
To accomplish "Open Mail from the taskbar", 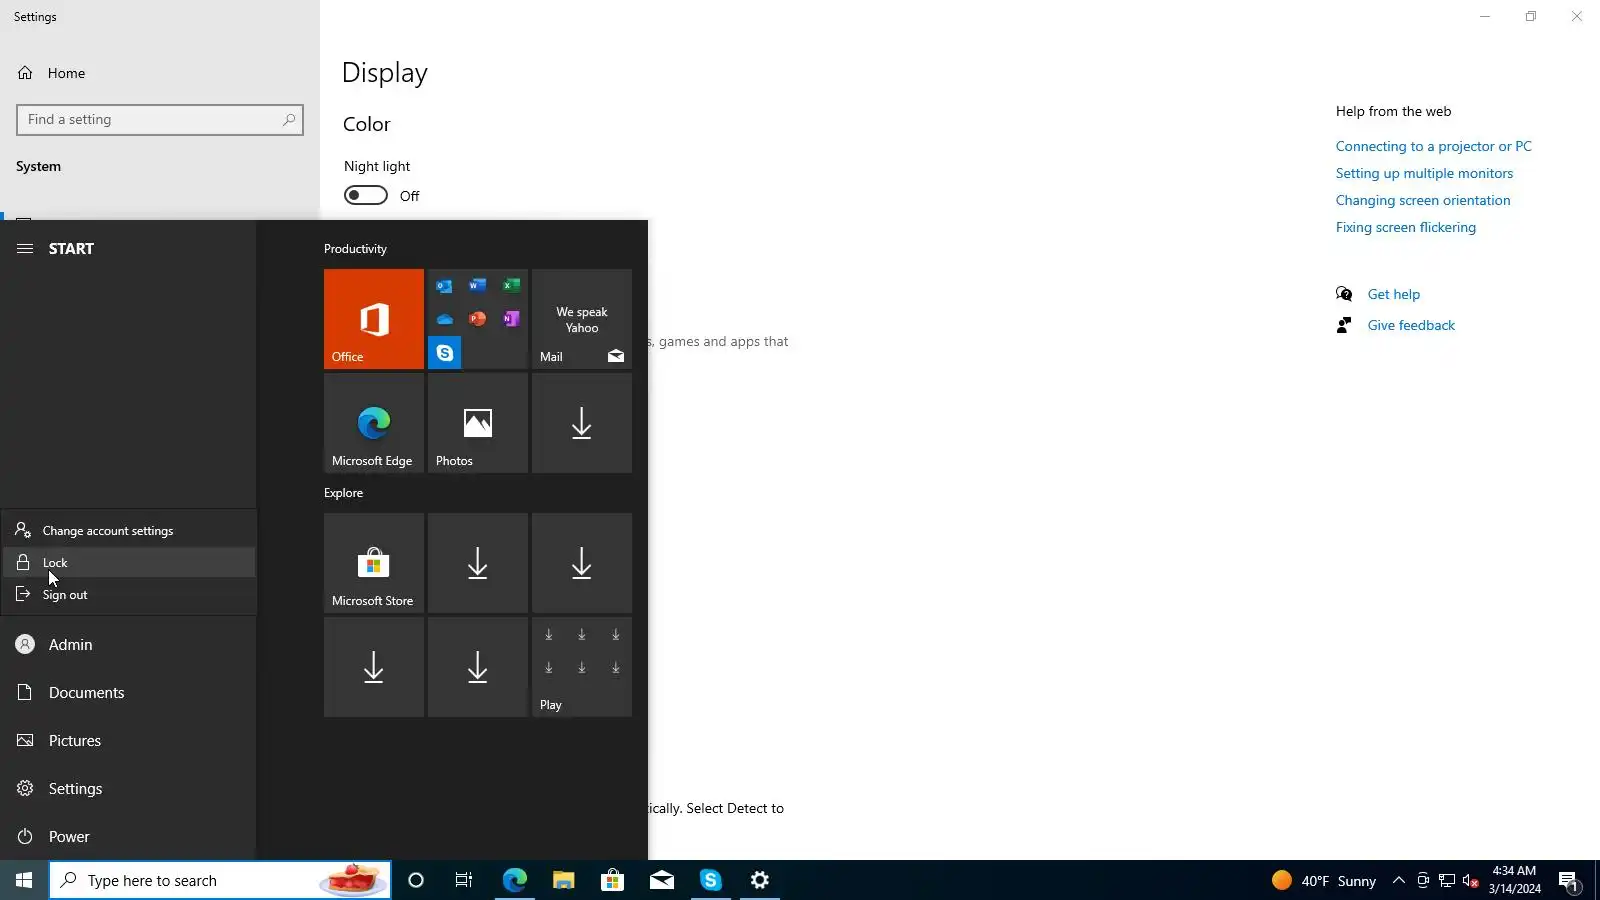I will tap(662, 880).
